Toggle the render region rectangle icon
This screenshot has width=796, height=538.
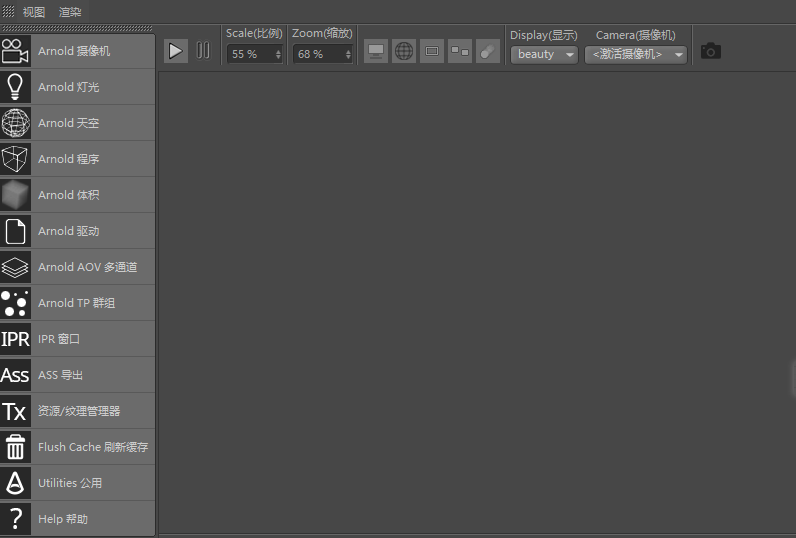click(432, 51)
